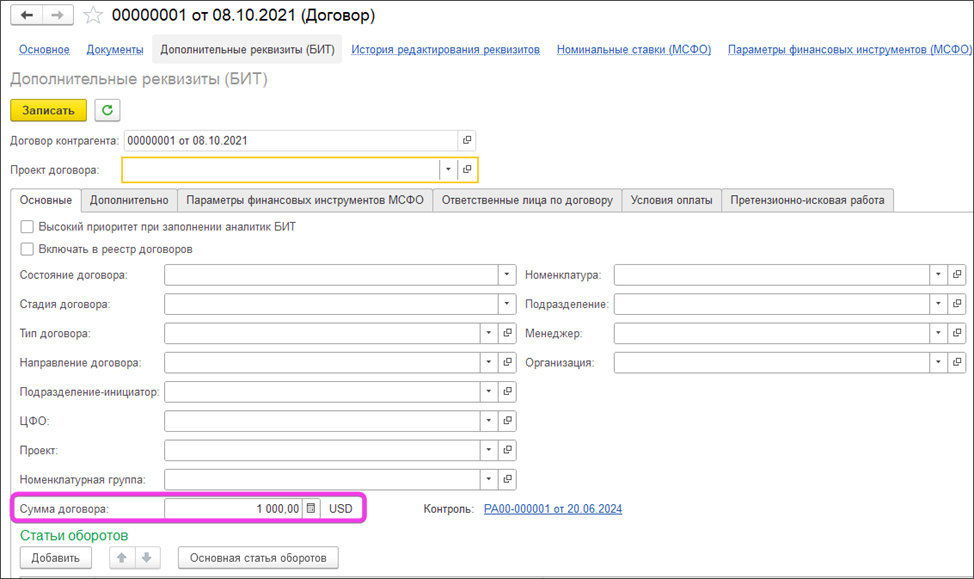Toggle Включать в реестр договоров checkbox
The height and width of the screenshot is (579, 974).
pos(27,249)
